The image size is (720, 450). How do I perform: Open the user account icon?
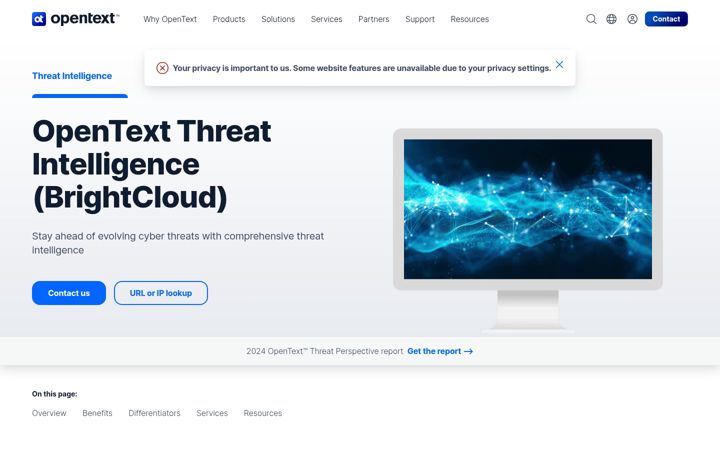pyautogui.click(x=632, y=19)
